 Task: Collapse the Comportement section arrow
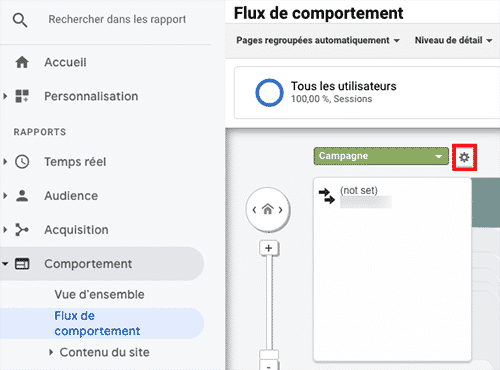[5, 264]
